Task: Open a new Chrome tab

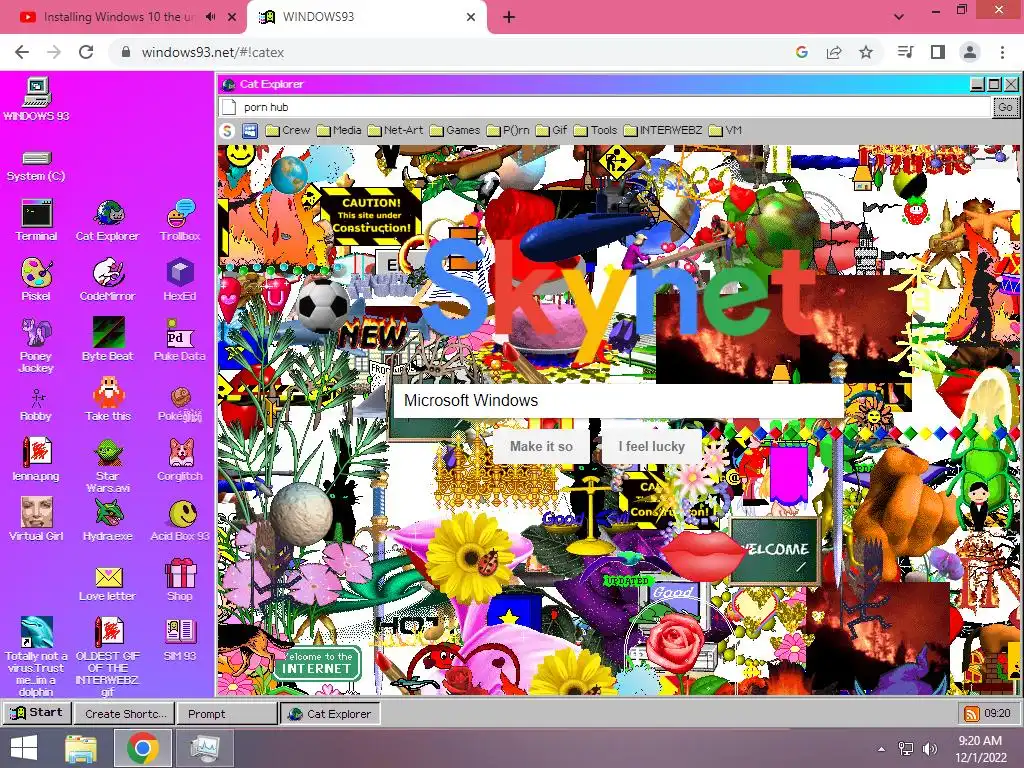Action: (509, 17)
